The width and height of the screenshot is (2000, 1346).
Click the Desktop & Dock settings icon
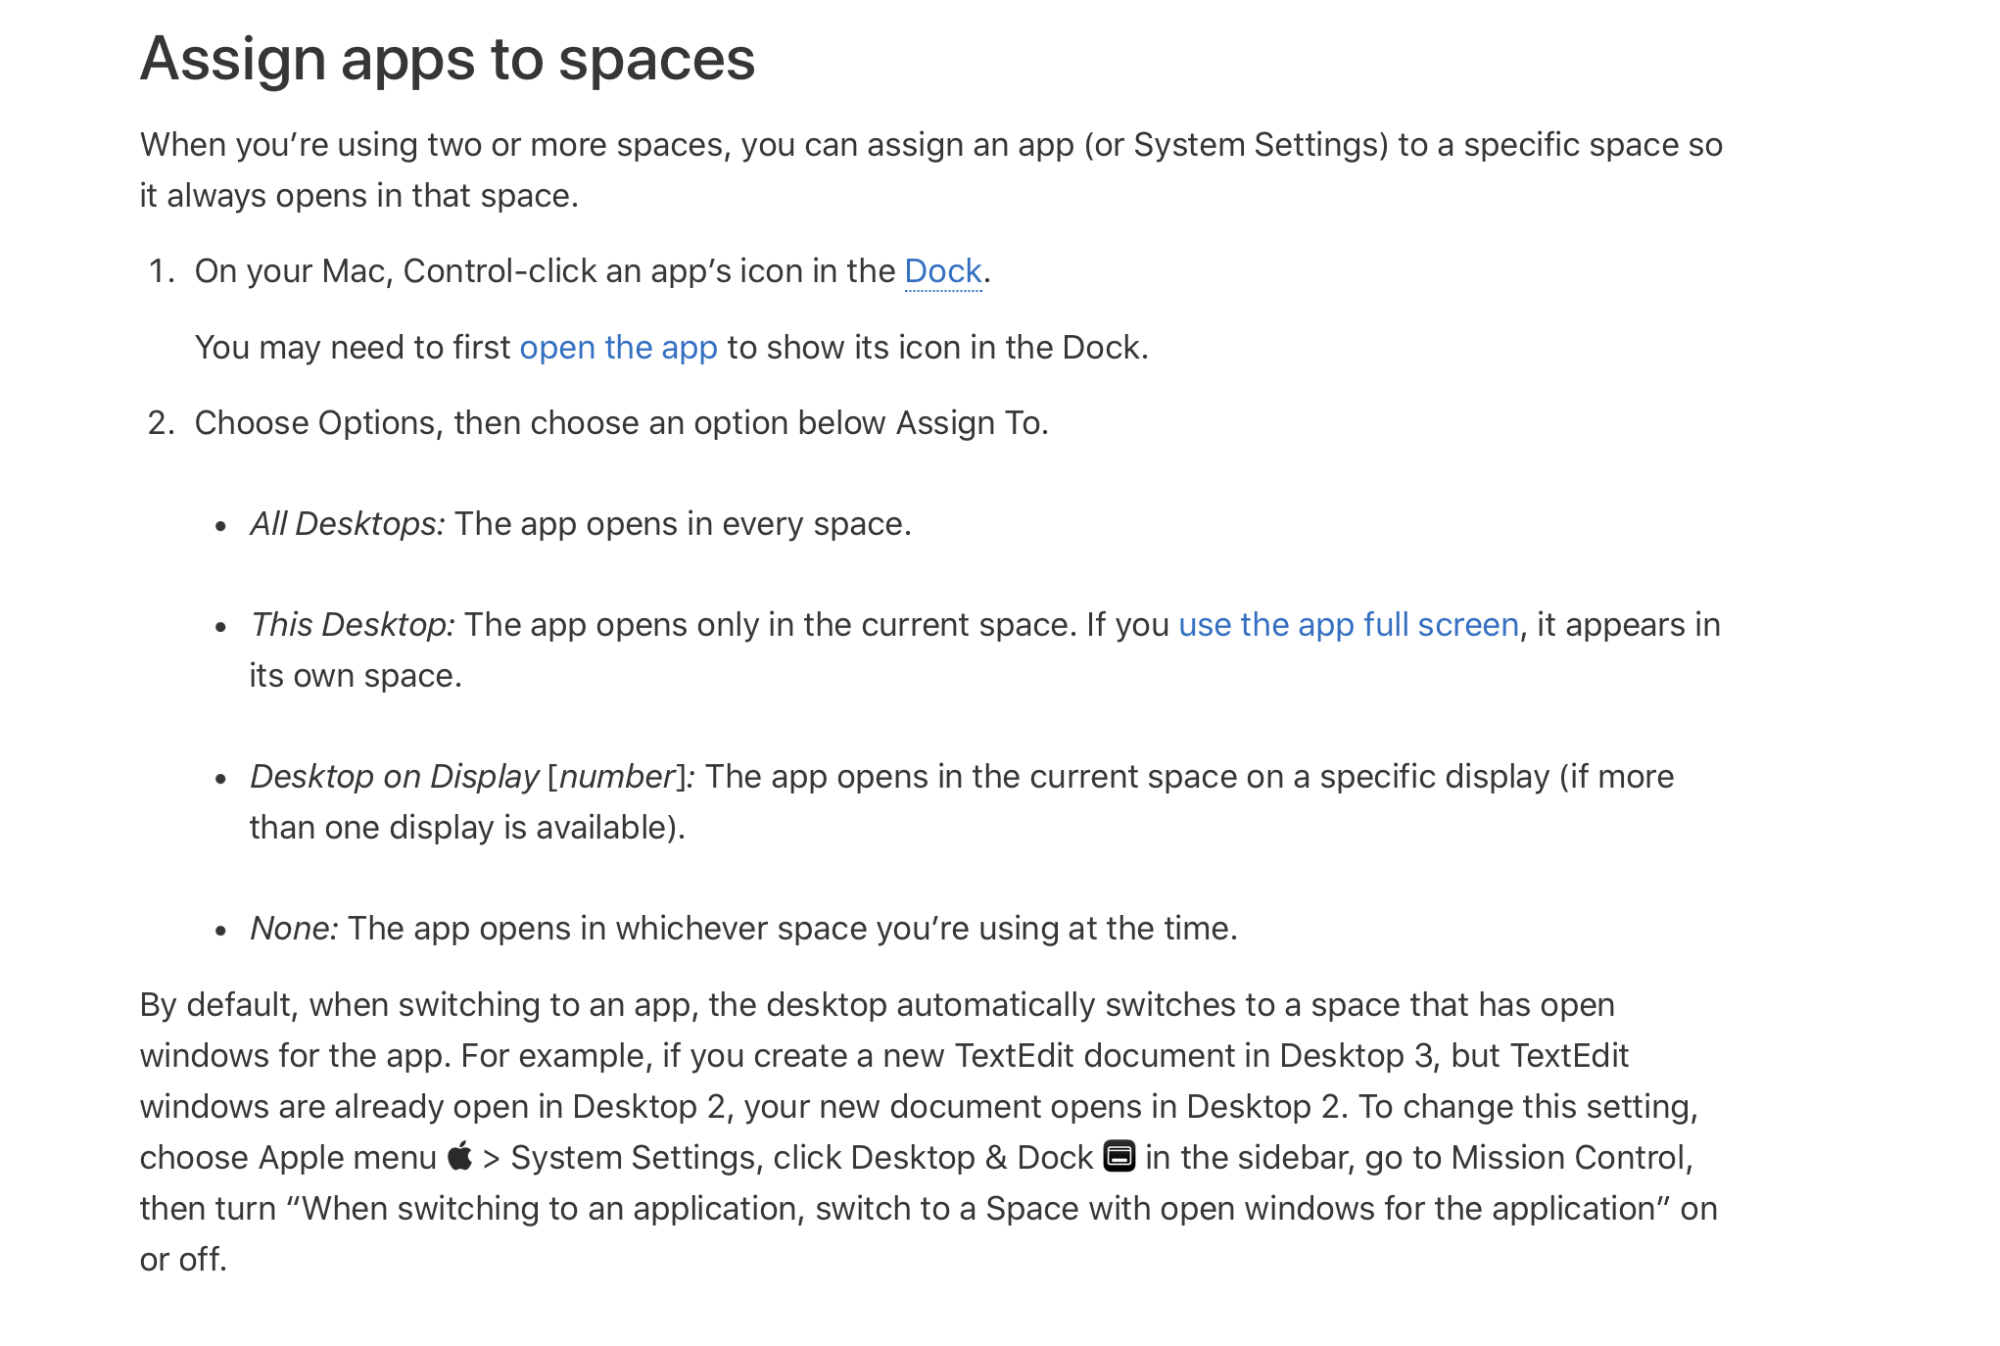point(1119,1156)
